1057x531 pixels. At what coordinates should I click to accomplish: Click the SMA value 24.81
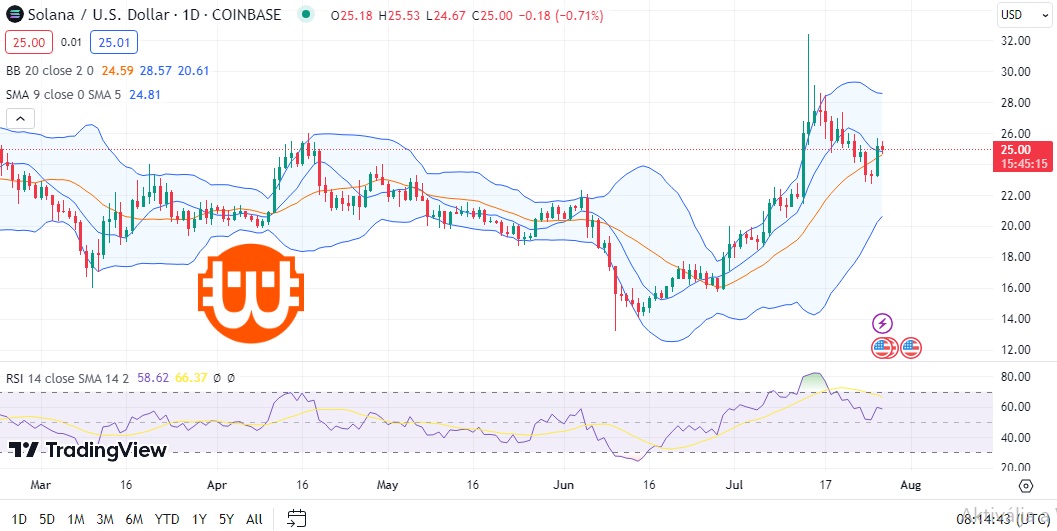pyautogui.click(x=144, y=94)
